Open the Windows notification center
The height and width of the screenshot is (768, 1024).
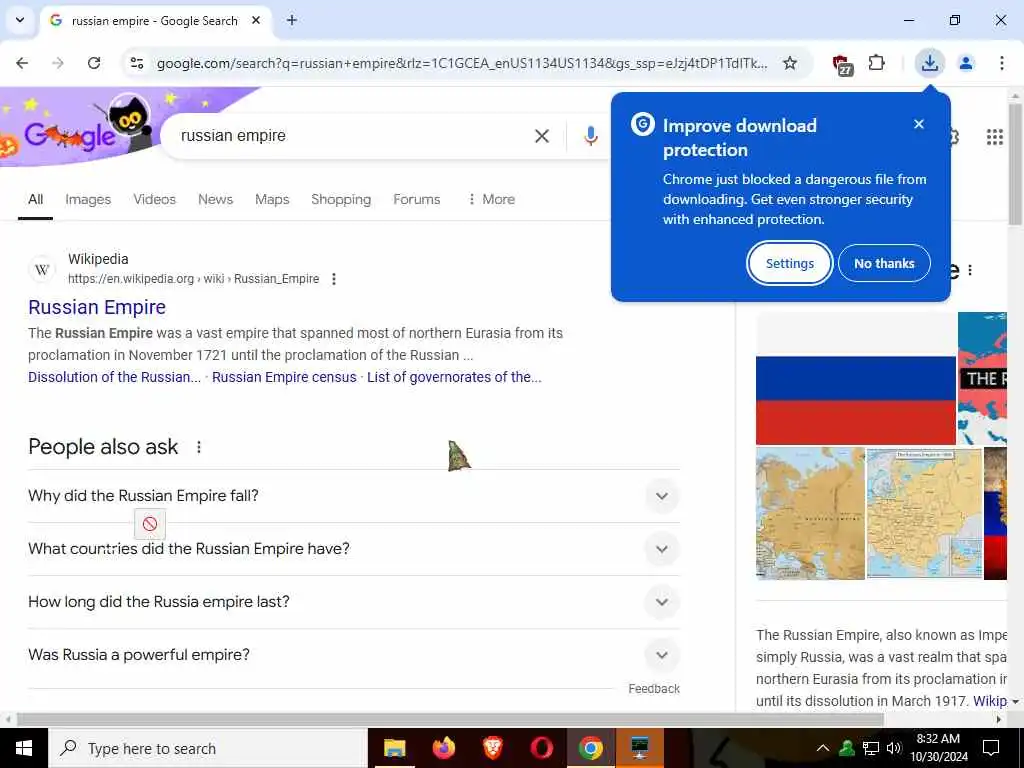pyautogui.click(x=991, y=748)
